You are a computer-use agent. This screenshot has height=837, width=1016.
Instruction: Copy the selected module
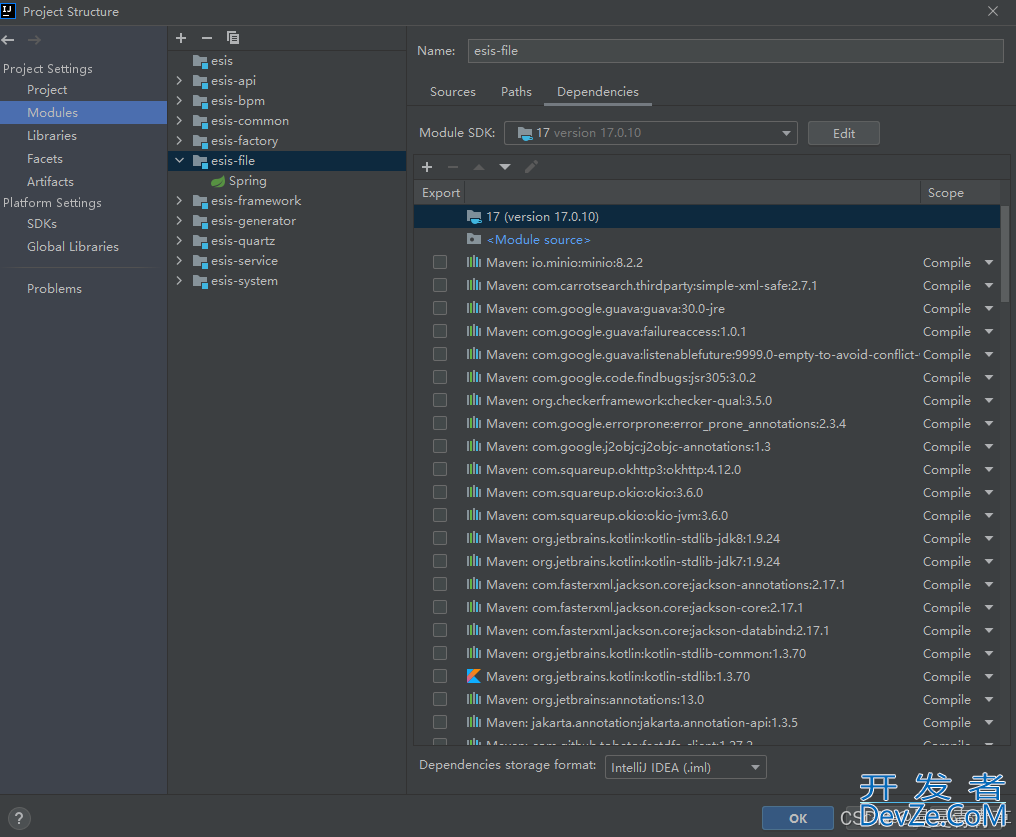233,38
